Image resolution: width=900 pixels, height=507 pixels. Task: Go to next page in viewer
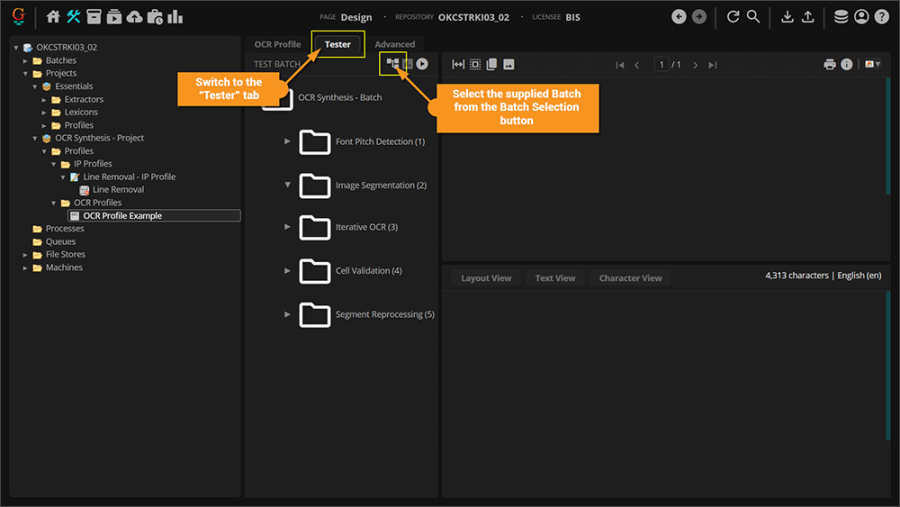tap(695, 65)
